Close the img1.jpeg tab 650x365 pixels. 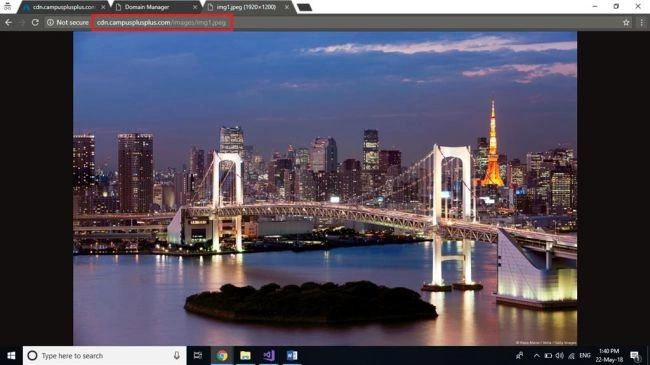[x=287, y=7]
